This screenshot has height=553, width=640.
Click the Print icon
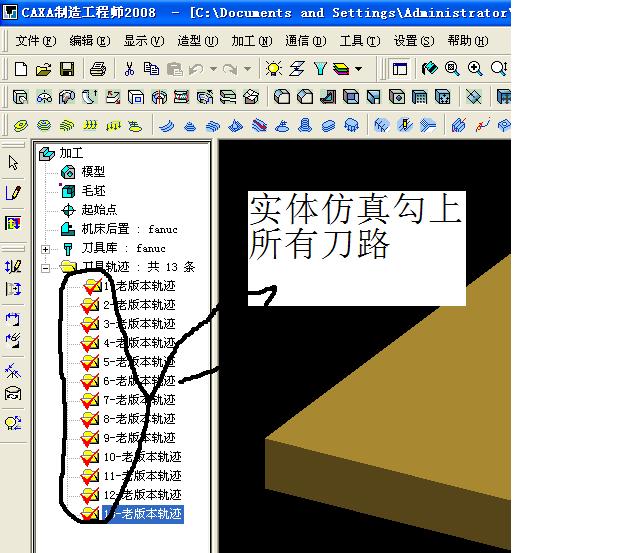(98, 69)
